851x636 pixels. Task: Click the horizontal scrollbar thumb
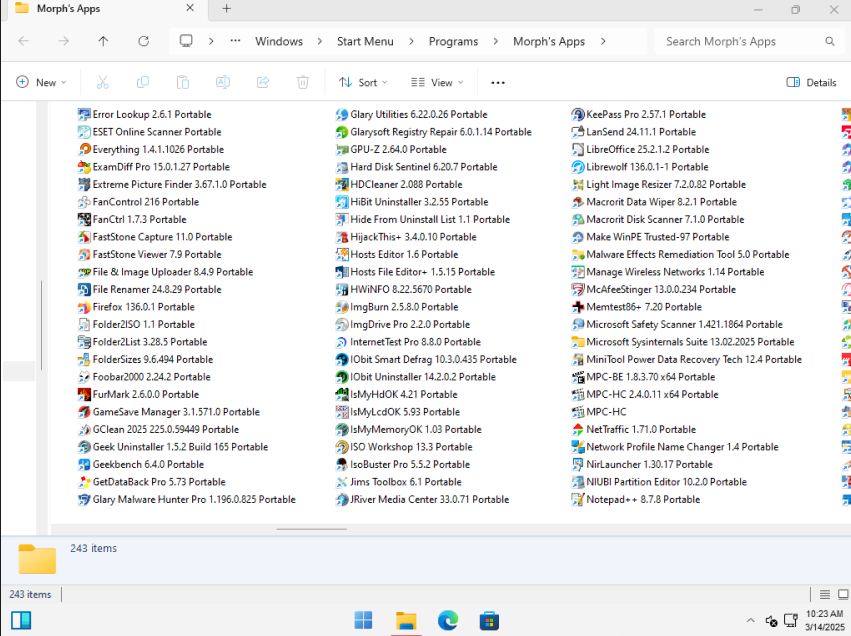(312, 529)
